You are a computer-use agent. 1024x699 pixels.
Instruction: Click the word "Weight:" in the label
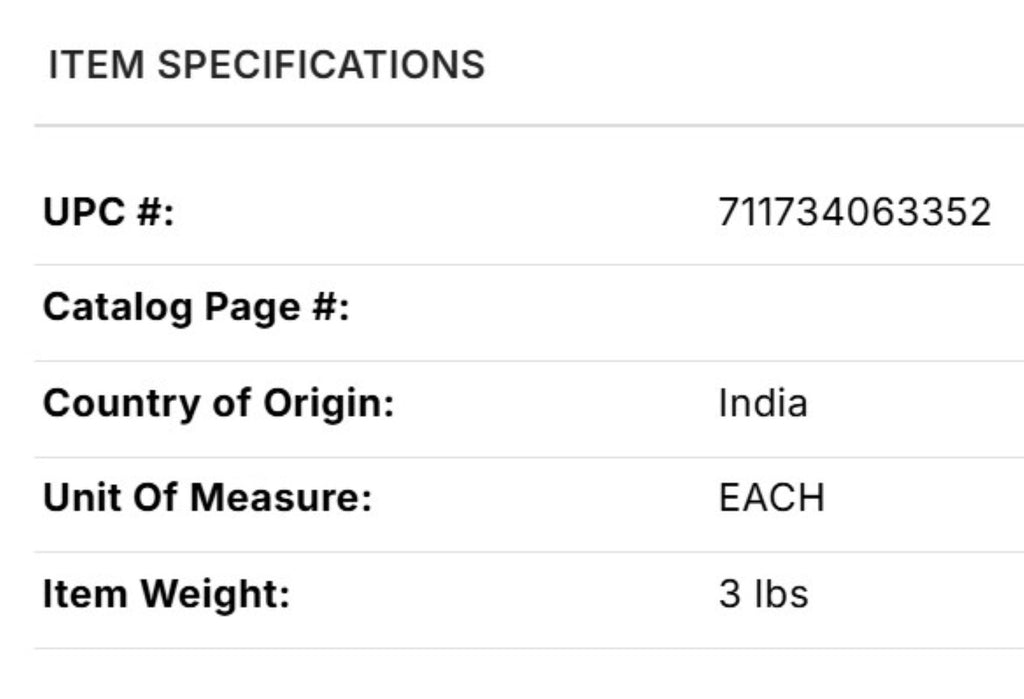pyautogui.click(x=214, y=594)
